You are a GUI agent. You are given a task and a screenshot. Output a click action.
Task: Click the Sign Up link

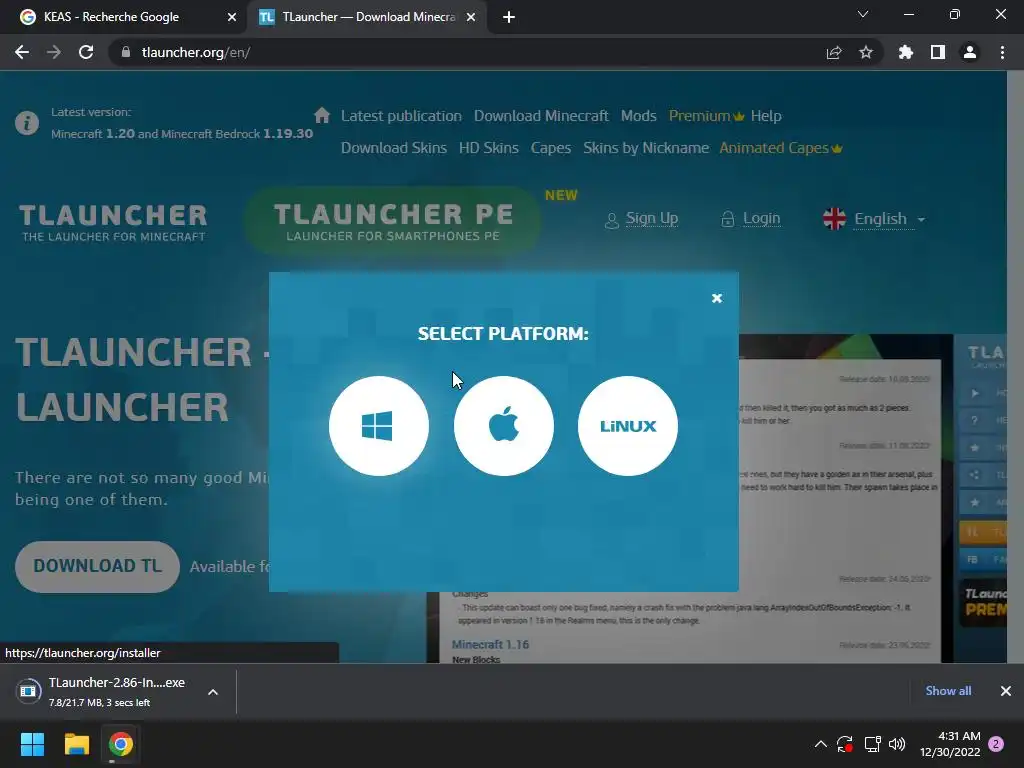[x=642, y=219]
